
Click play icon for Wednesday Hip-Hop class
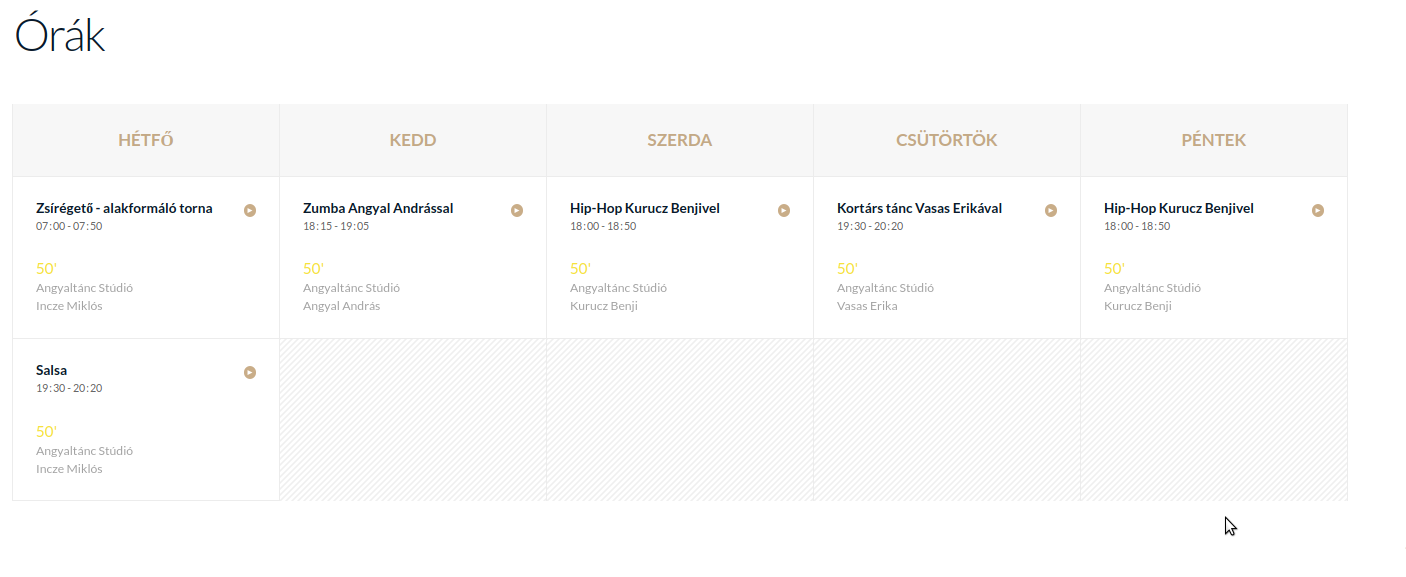[x=784, y=210]
